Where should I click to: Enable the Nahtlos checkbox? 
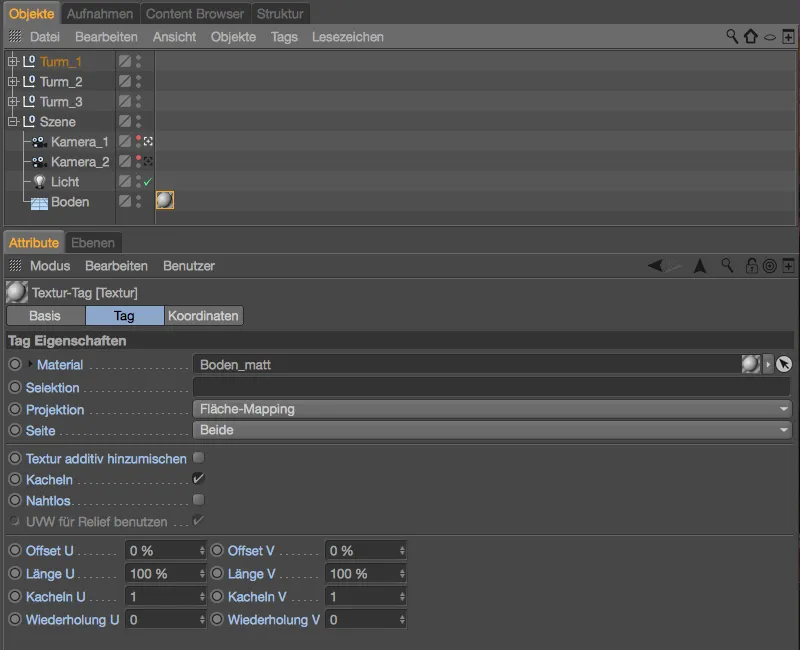click(198, 500)
